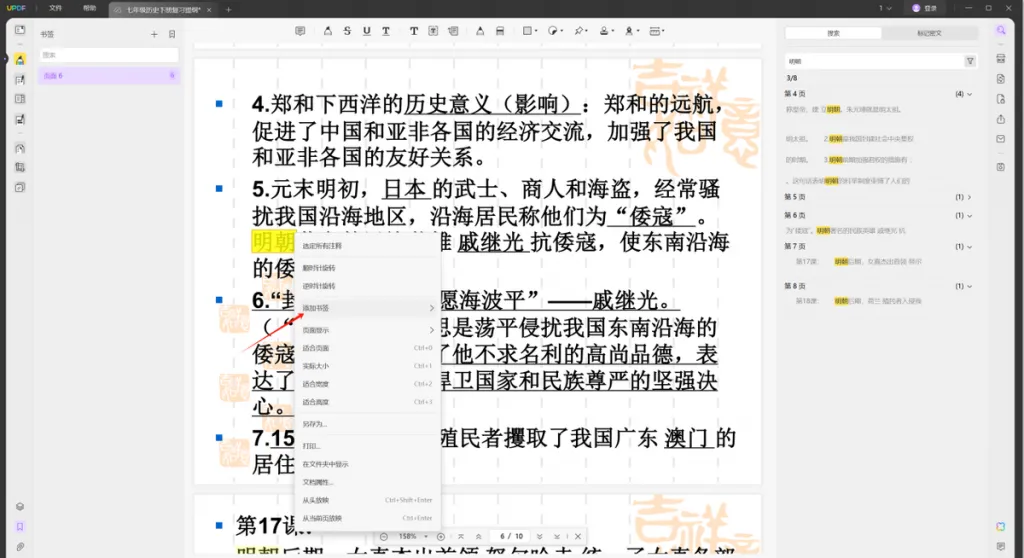Pick the pencil drawing tool
This screenshot has height=558, width=1024.
point(480,31)
